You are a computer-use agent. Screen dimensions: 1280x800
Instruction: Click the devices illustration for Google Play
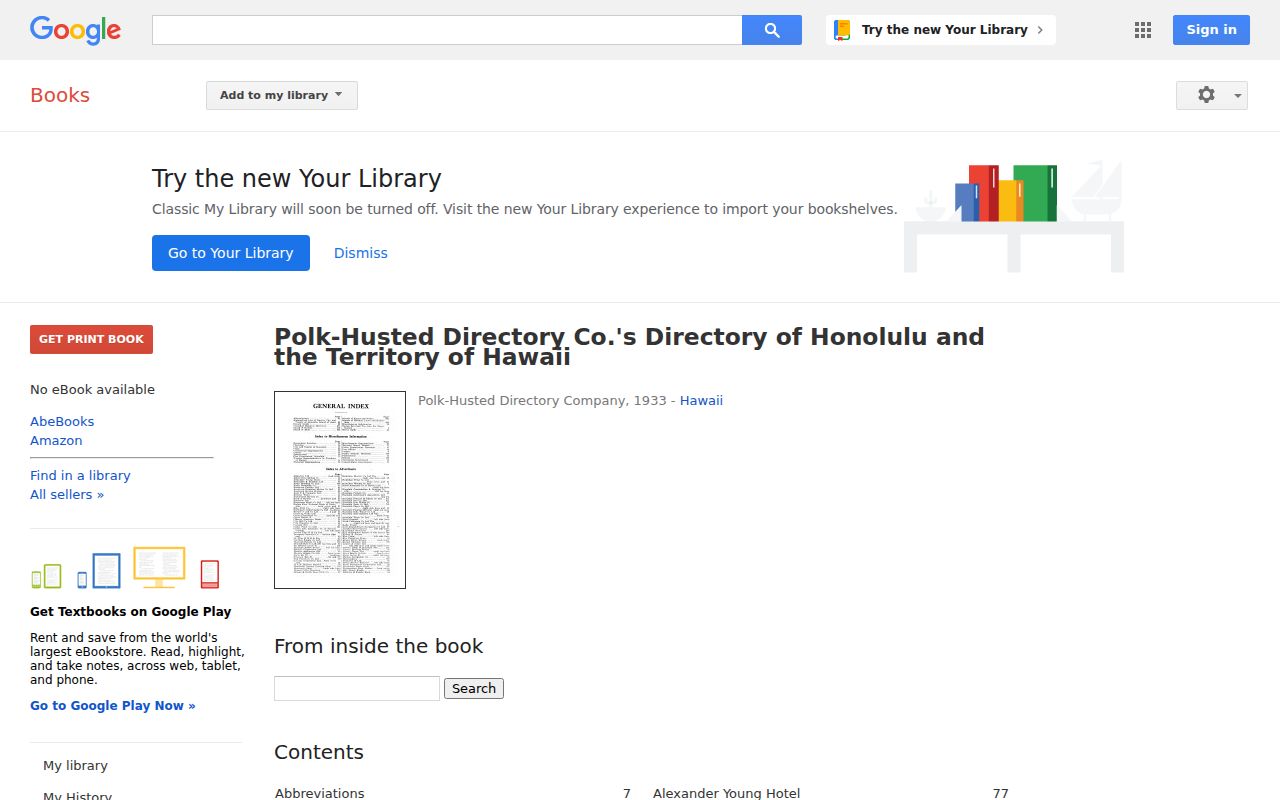[125, 568]
